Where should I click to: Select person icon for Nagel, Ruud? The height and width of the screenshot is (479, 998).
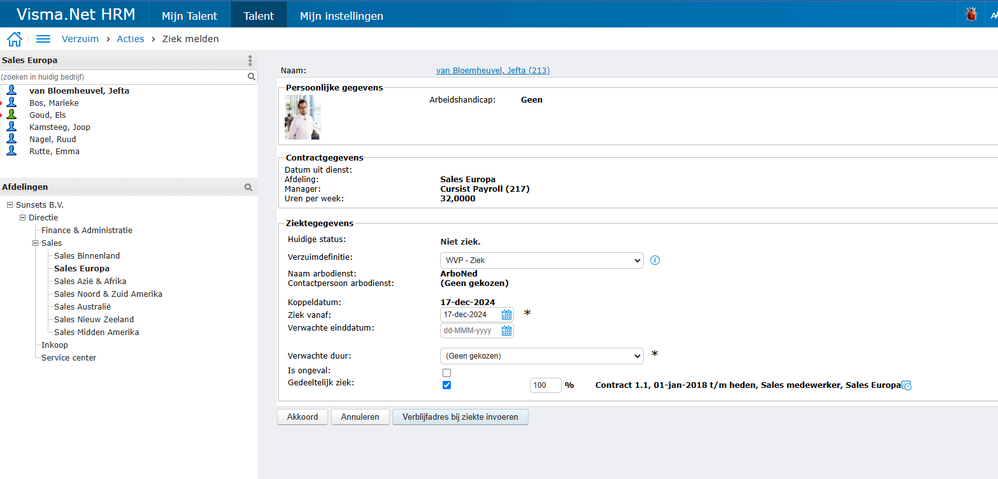[x=11, y=139]
